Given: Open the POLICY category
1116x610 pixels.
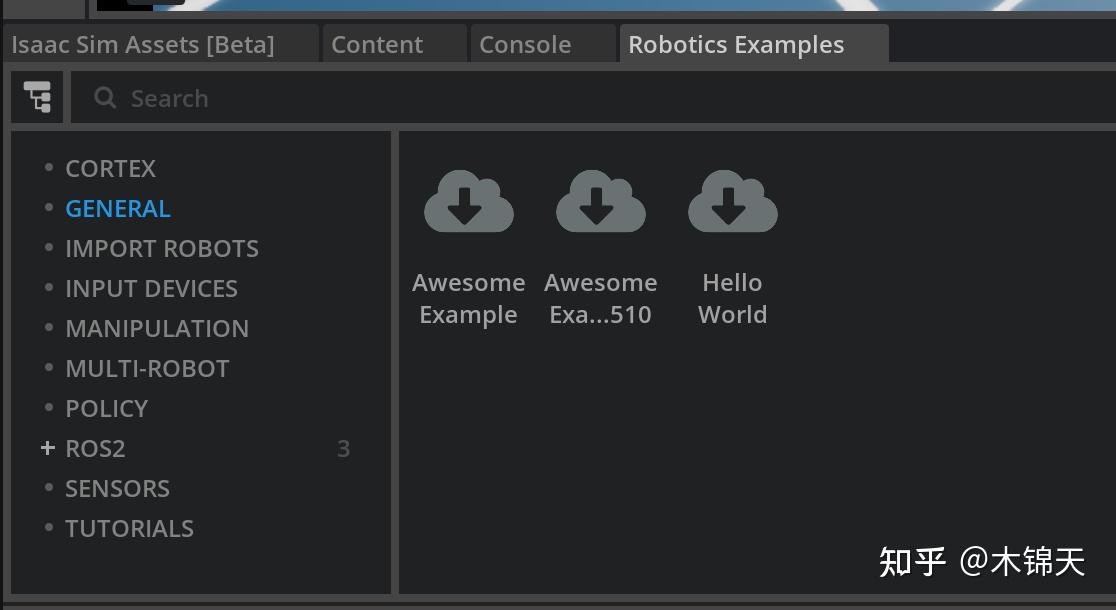Looking at the screenshot, I should click(106, 408).
